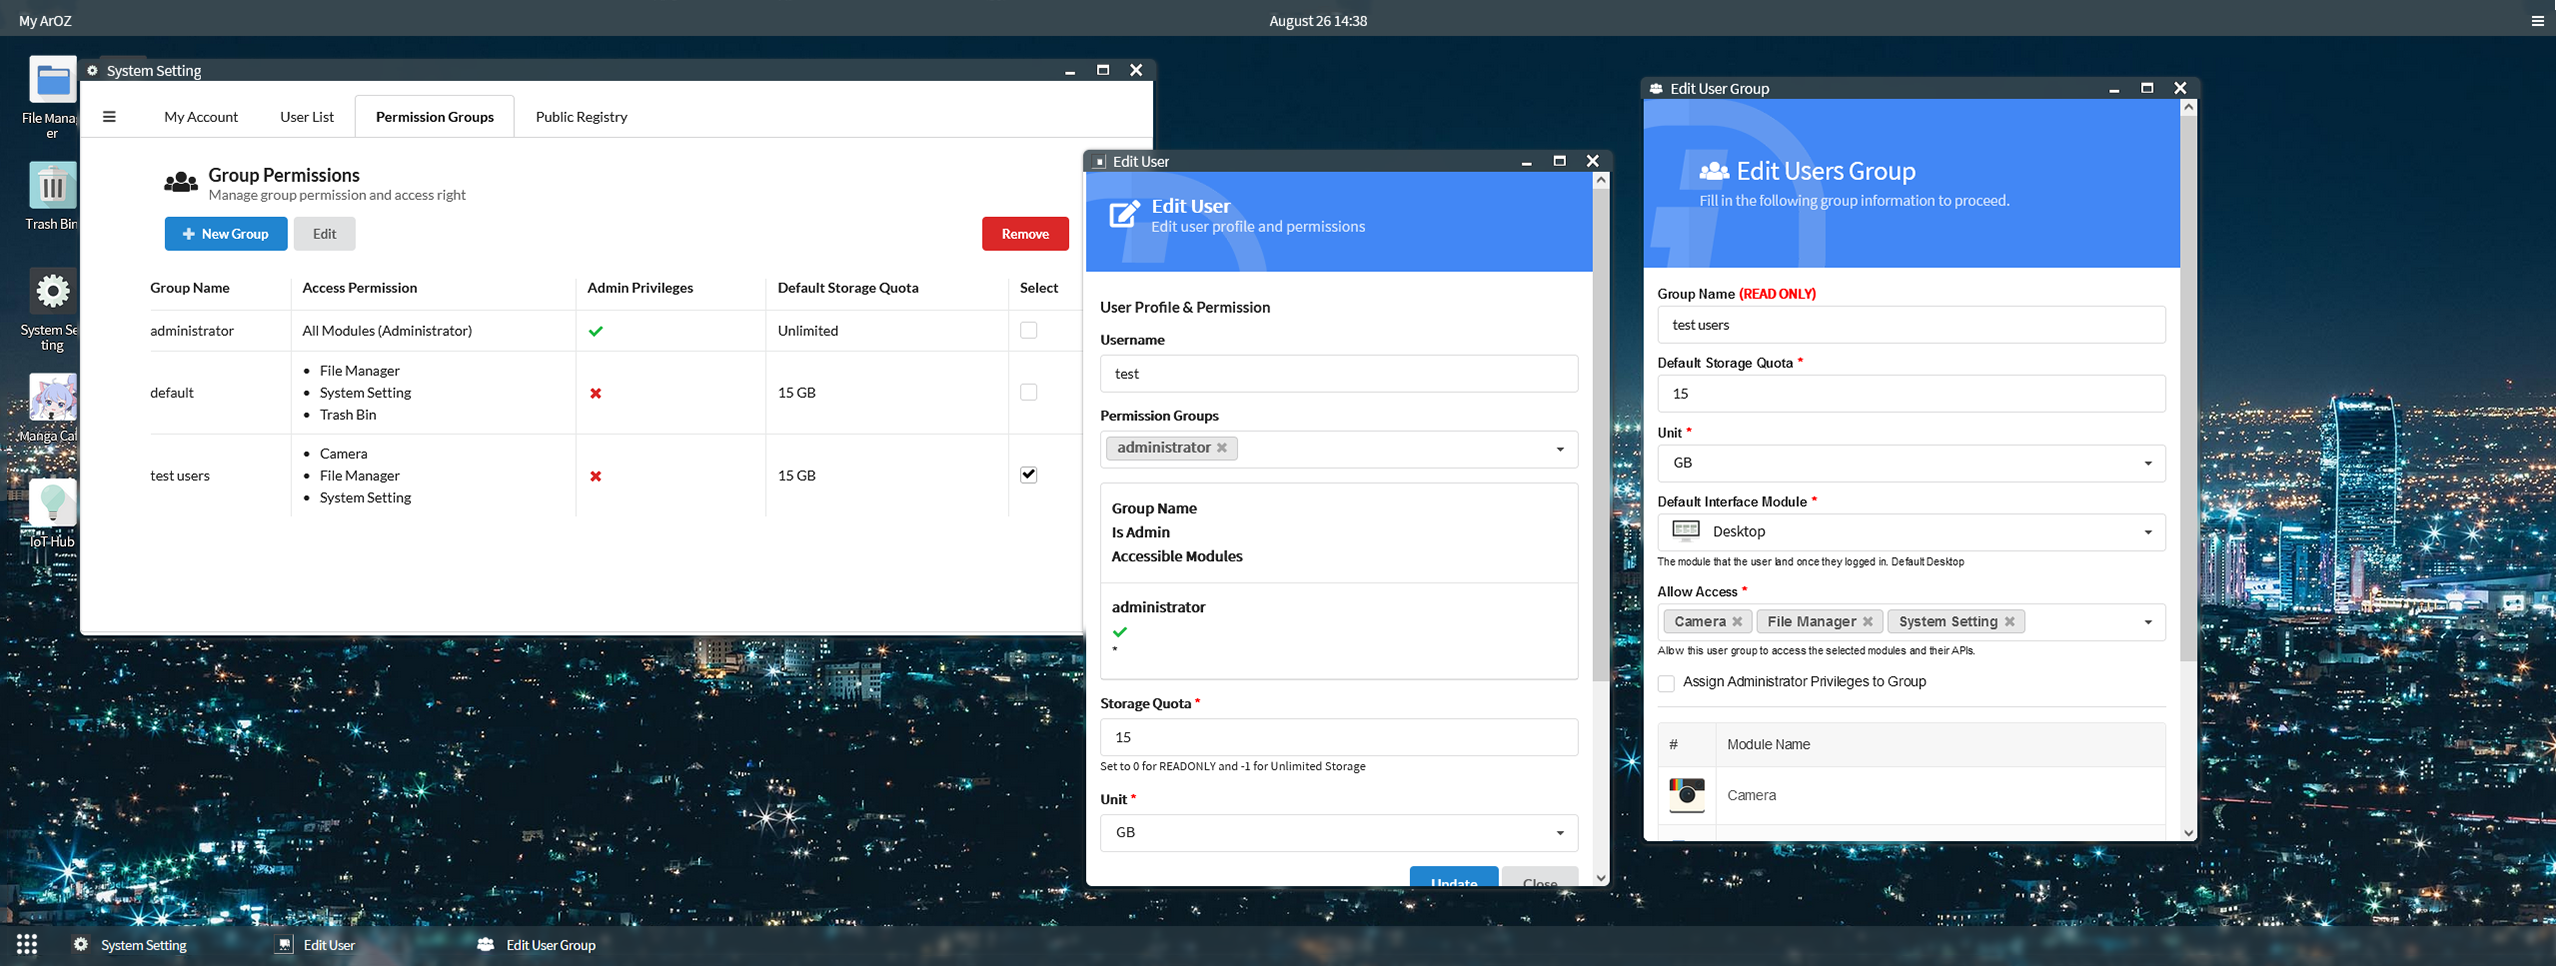Enable Assign Administrator Privileges to Group
Viewport: 2556px width, 966px height.
click(1666, 683)
